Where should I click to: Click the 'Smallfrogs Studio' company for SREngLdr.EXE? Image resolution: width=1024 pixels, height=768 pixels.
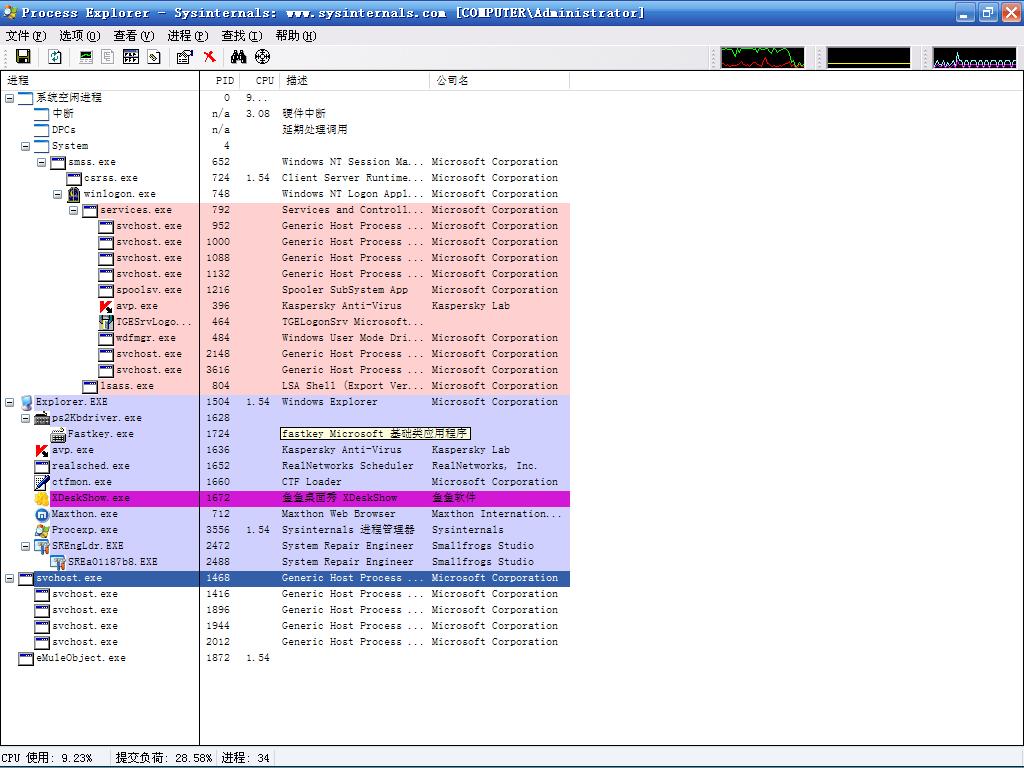[483, 546]
